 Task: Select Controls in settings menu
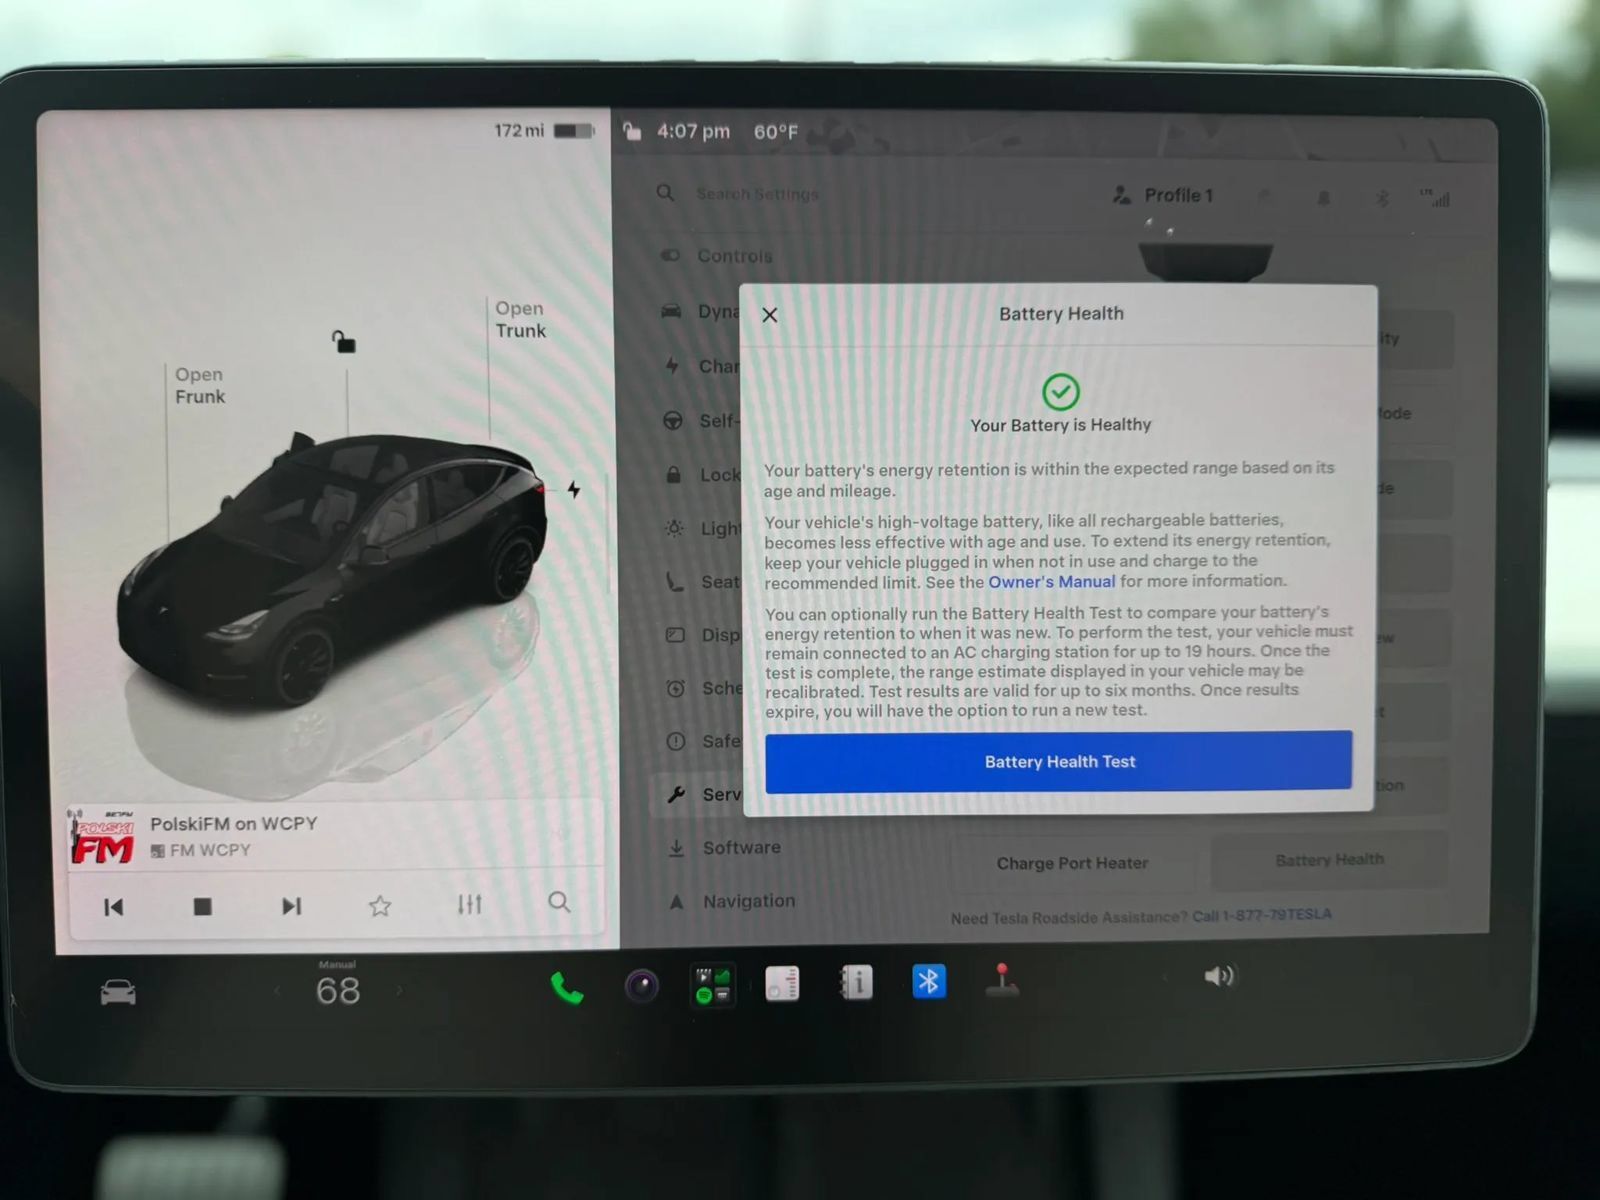point(716,256)
